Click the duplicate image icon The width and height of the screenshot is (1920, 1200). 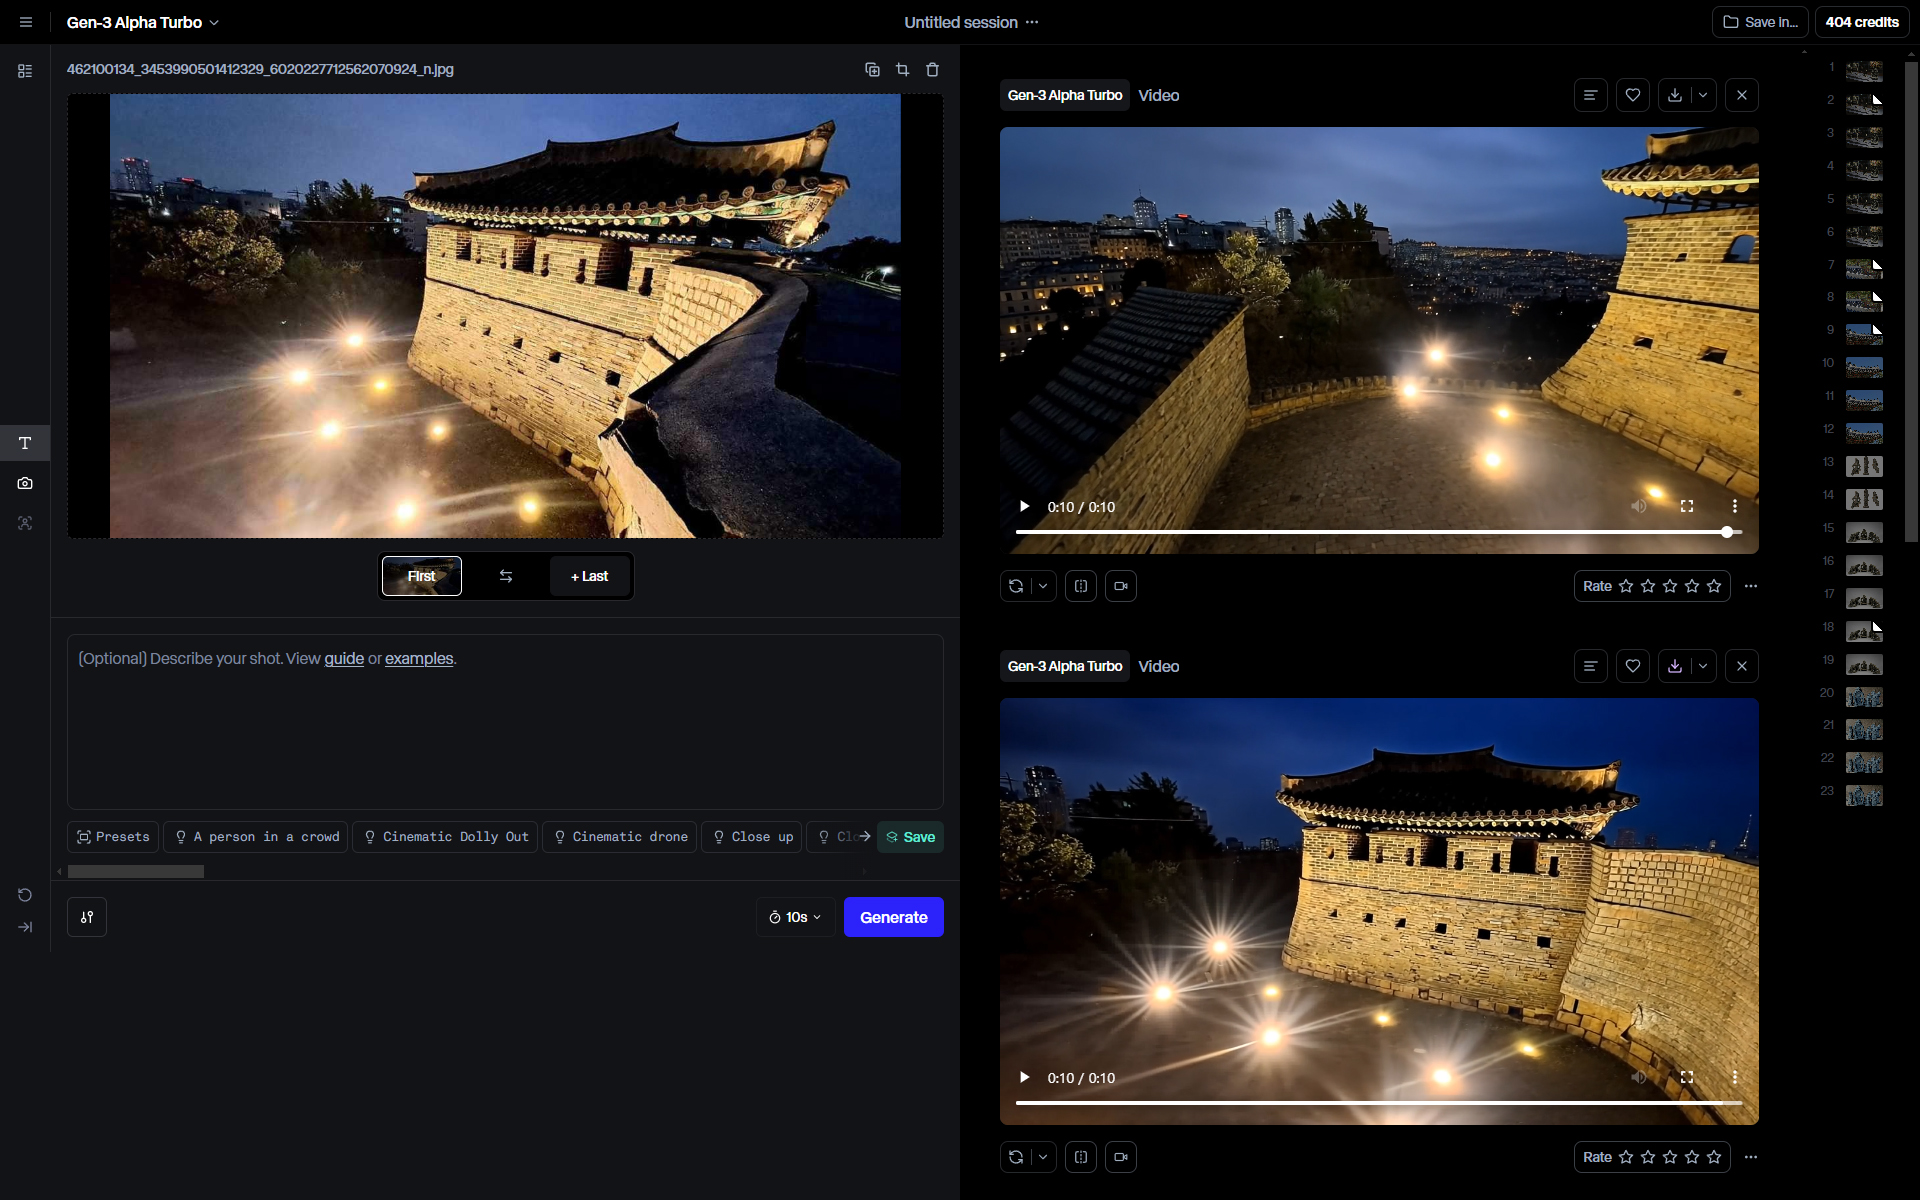point(872,69)
